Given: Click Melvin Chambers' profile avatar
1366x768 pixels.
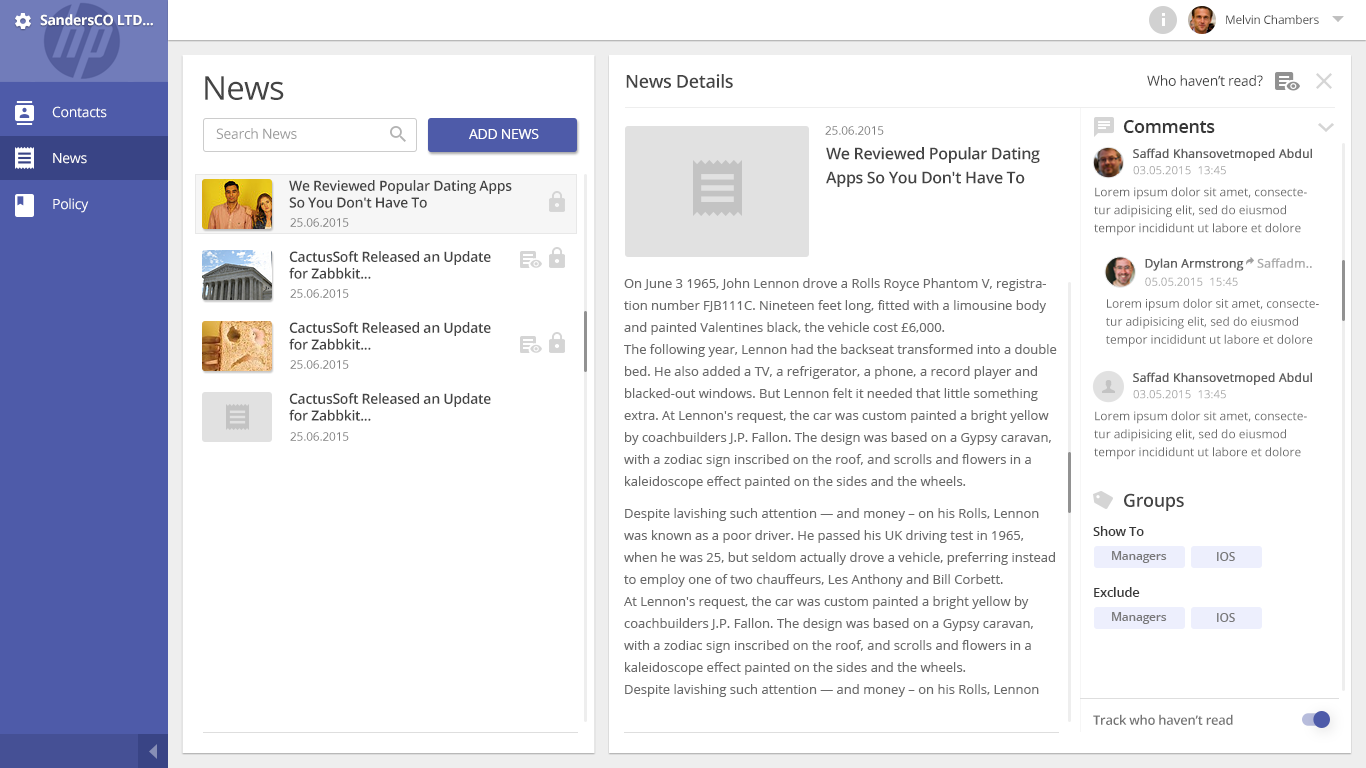Looking at the screenshot, I should point(1202,20).
